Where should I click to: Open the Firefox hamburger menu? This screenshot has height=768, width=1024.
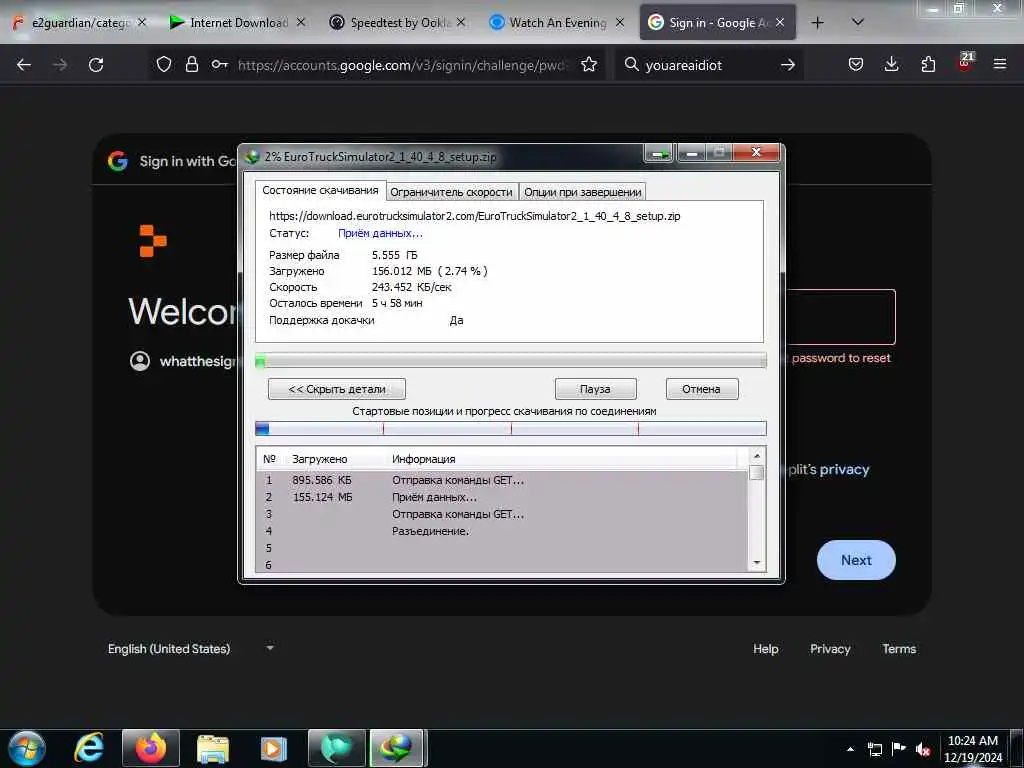pyautogui.click(x=1000, y=64)
